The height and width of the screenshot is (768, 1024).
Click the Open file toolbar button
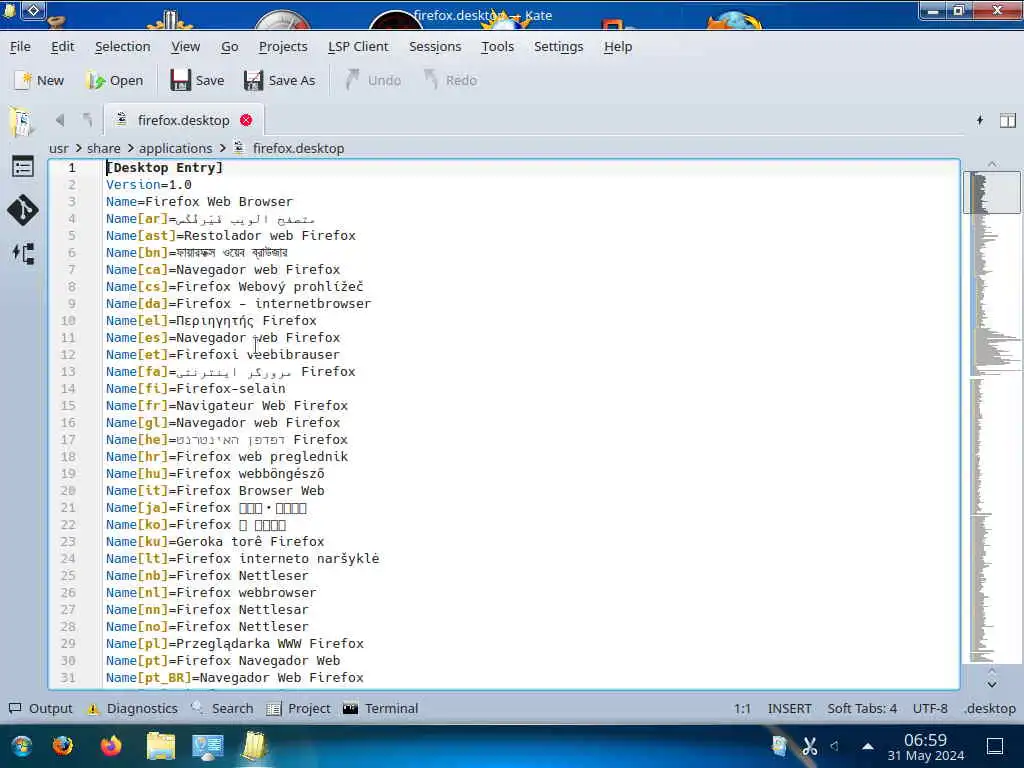(x=115, y=80)
